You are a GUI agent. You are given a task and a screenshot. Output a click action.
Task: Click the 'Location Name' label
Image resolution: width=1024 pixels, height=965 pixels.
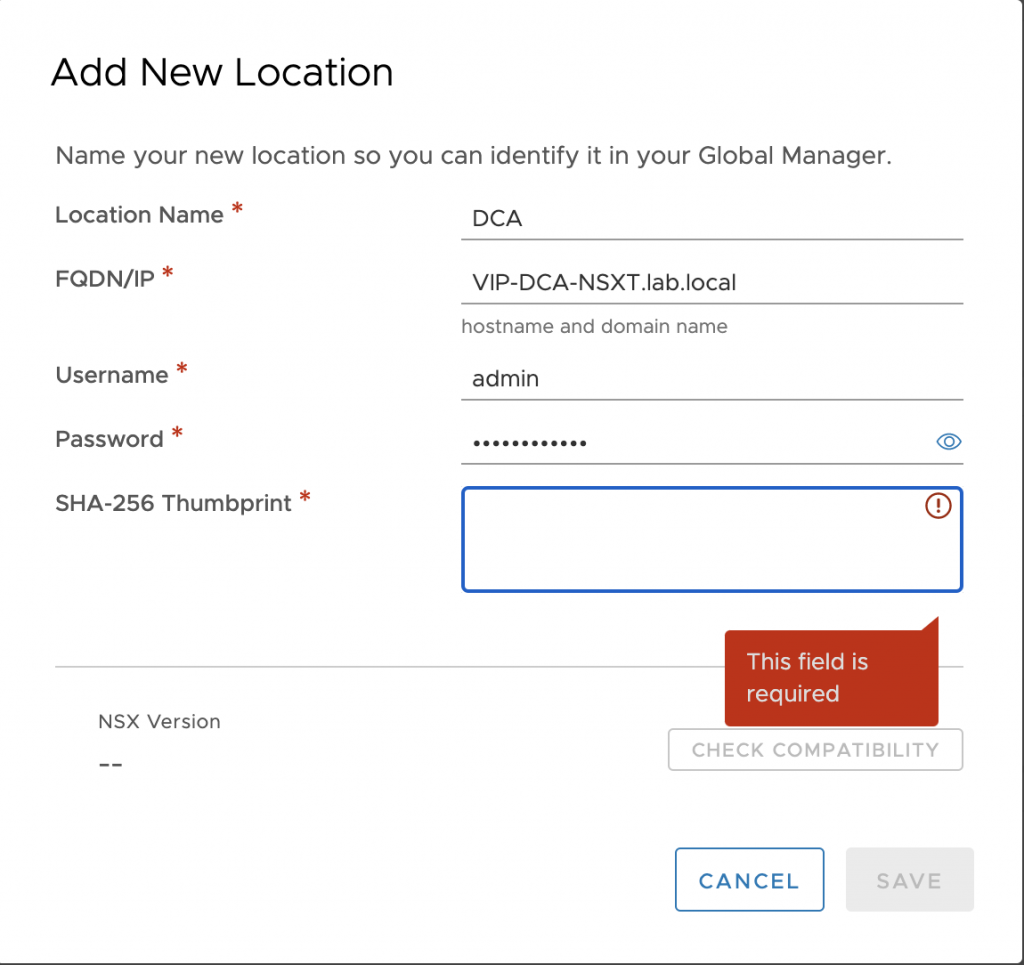[x=139, y=215]
